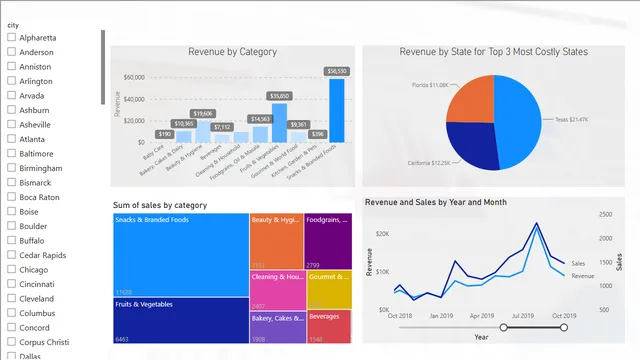Click the red Beverages treemap tile
The height and width of the screenshot is (360, 640).
point(329,326)
